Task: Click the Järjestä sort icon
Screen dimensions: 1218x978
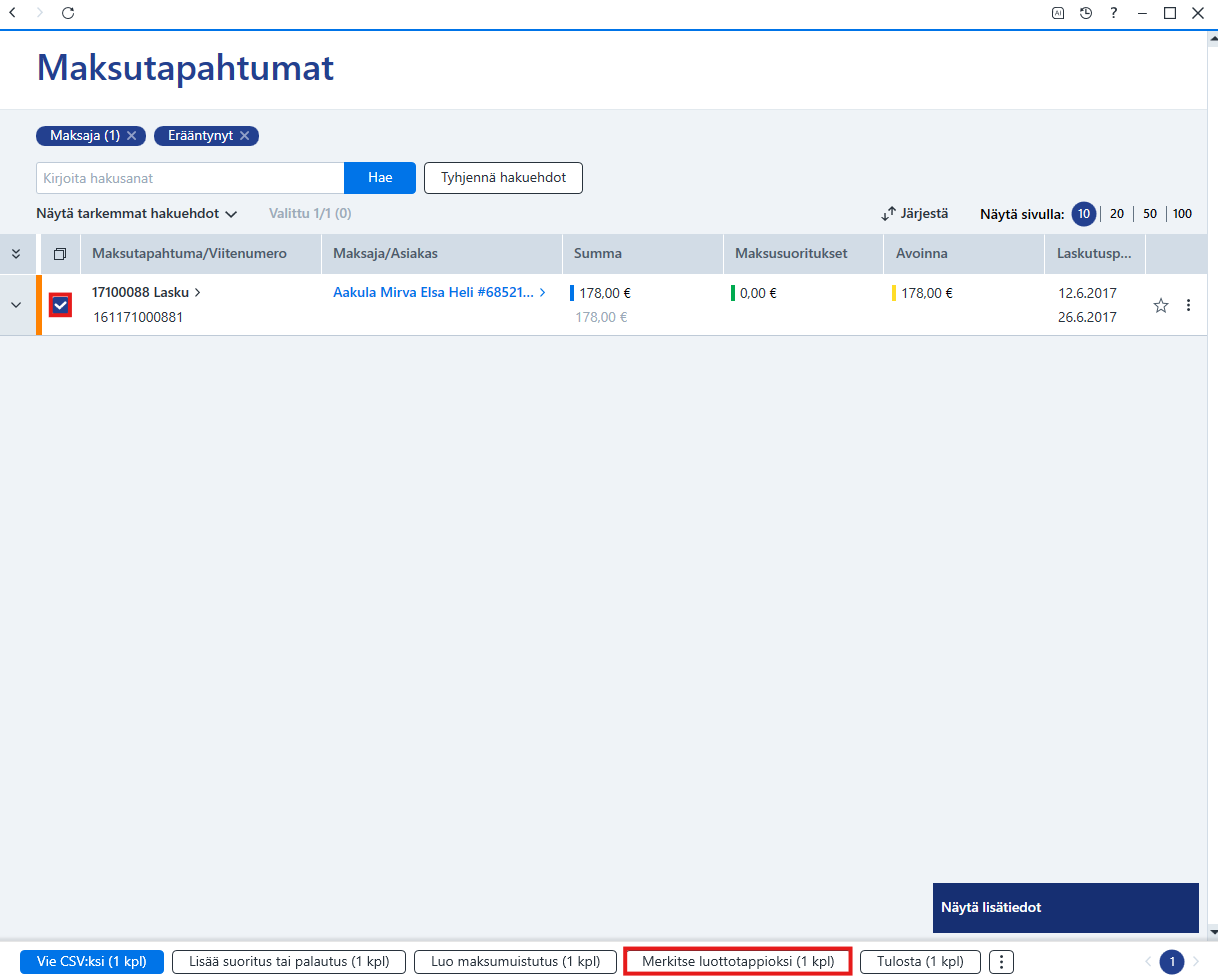Action: coord(888,214)
